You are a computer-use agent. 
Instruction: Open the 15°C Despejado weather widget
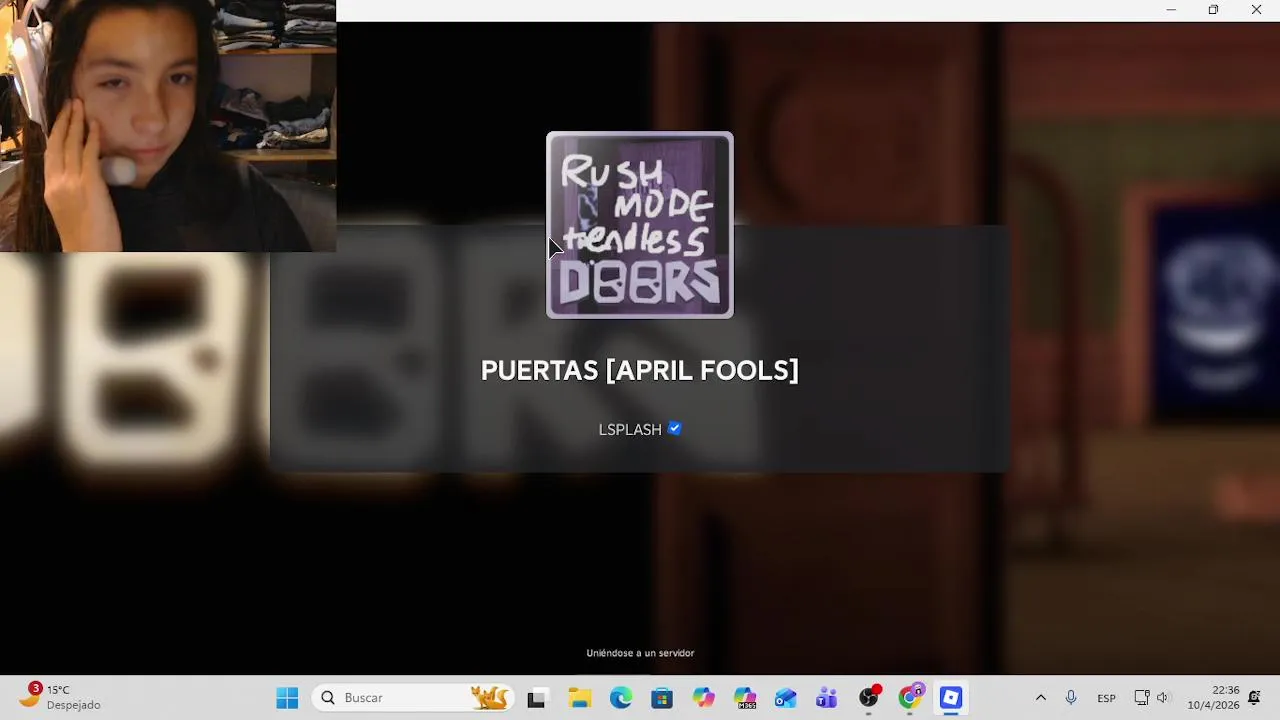60,698
